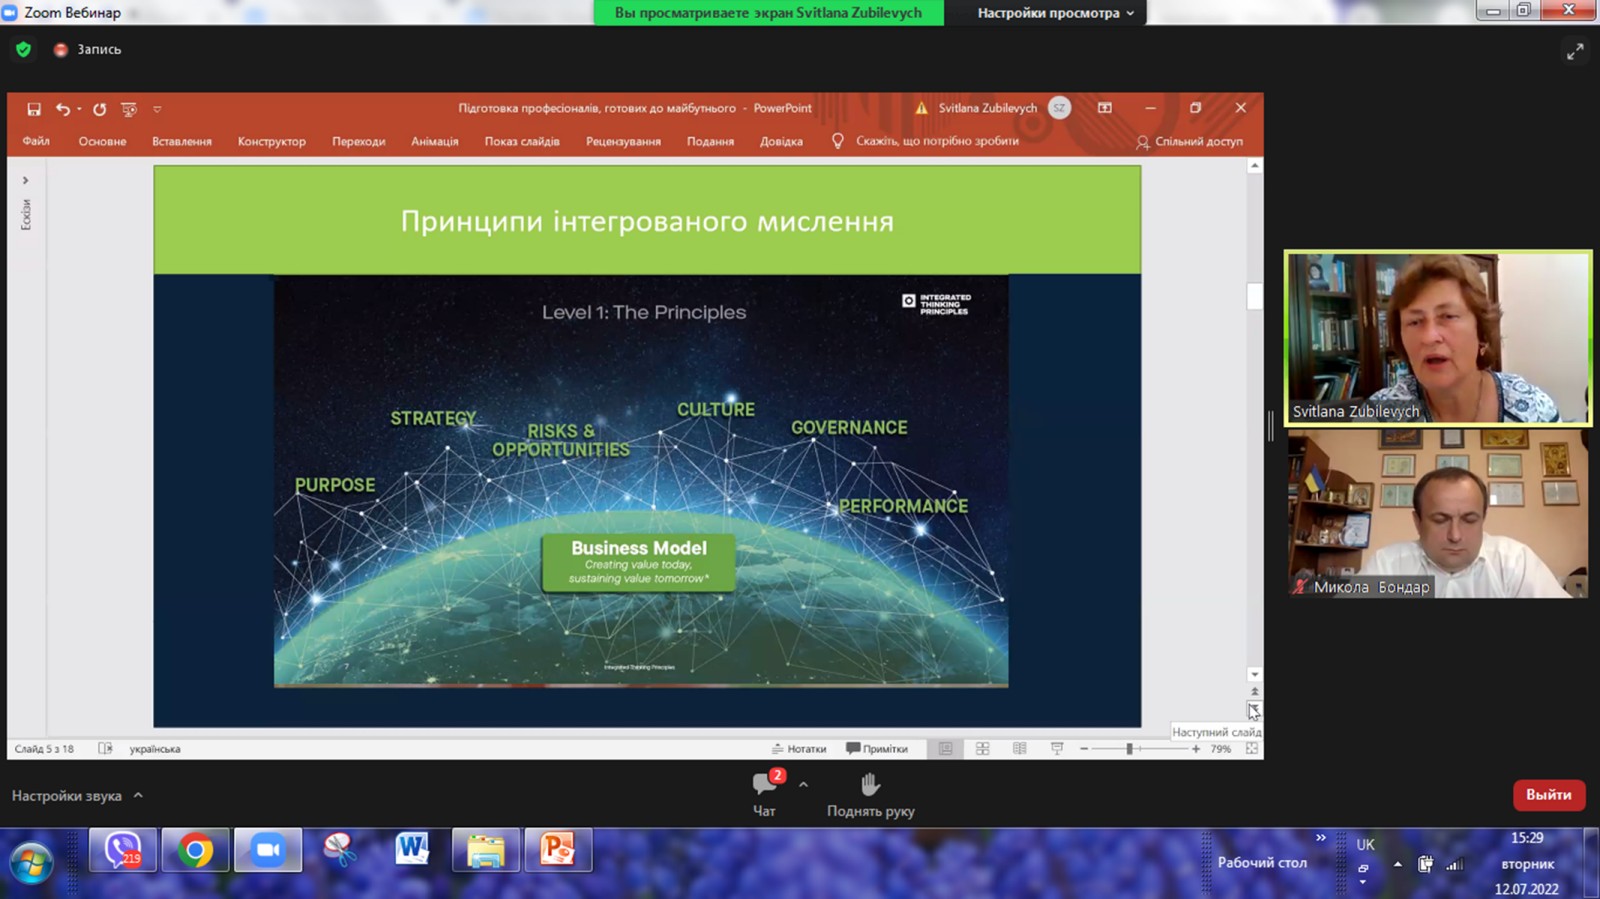Image resolution: width=1600 pixels, height=899 pixels.
Task: Click the PowerPoint zoom slider handle
Action: [x=1129, y=749]
